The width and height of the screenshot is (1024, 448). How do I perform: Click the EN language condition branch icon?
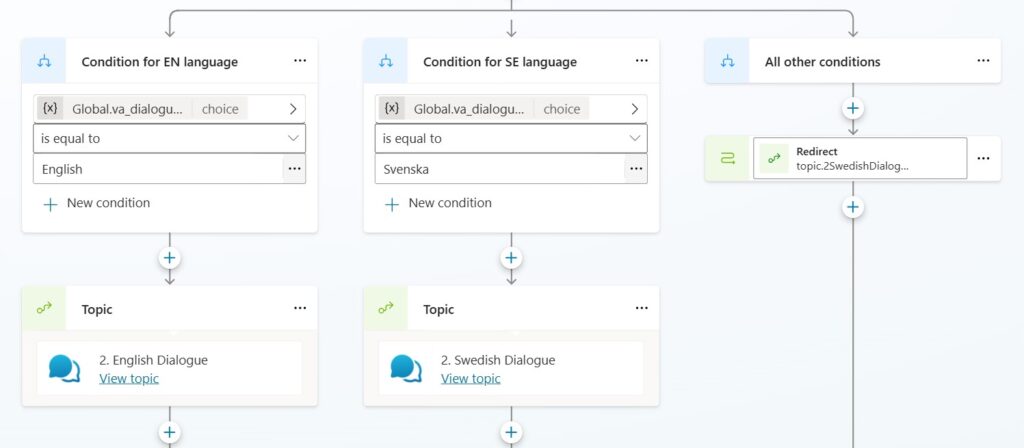44,61
